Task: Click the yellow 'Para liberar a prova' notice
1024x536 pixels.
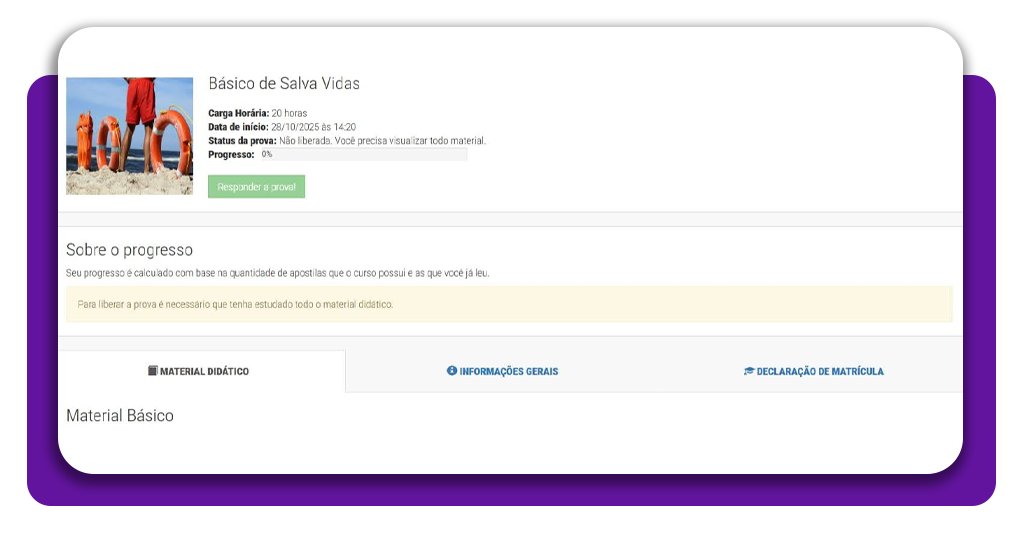Action: (x=509, y=304)
